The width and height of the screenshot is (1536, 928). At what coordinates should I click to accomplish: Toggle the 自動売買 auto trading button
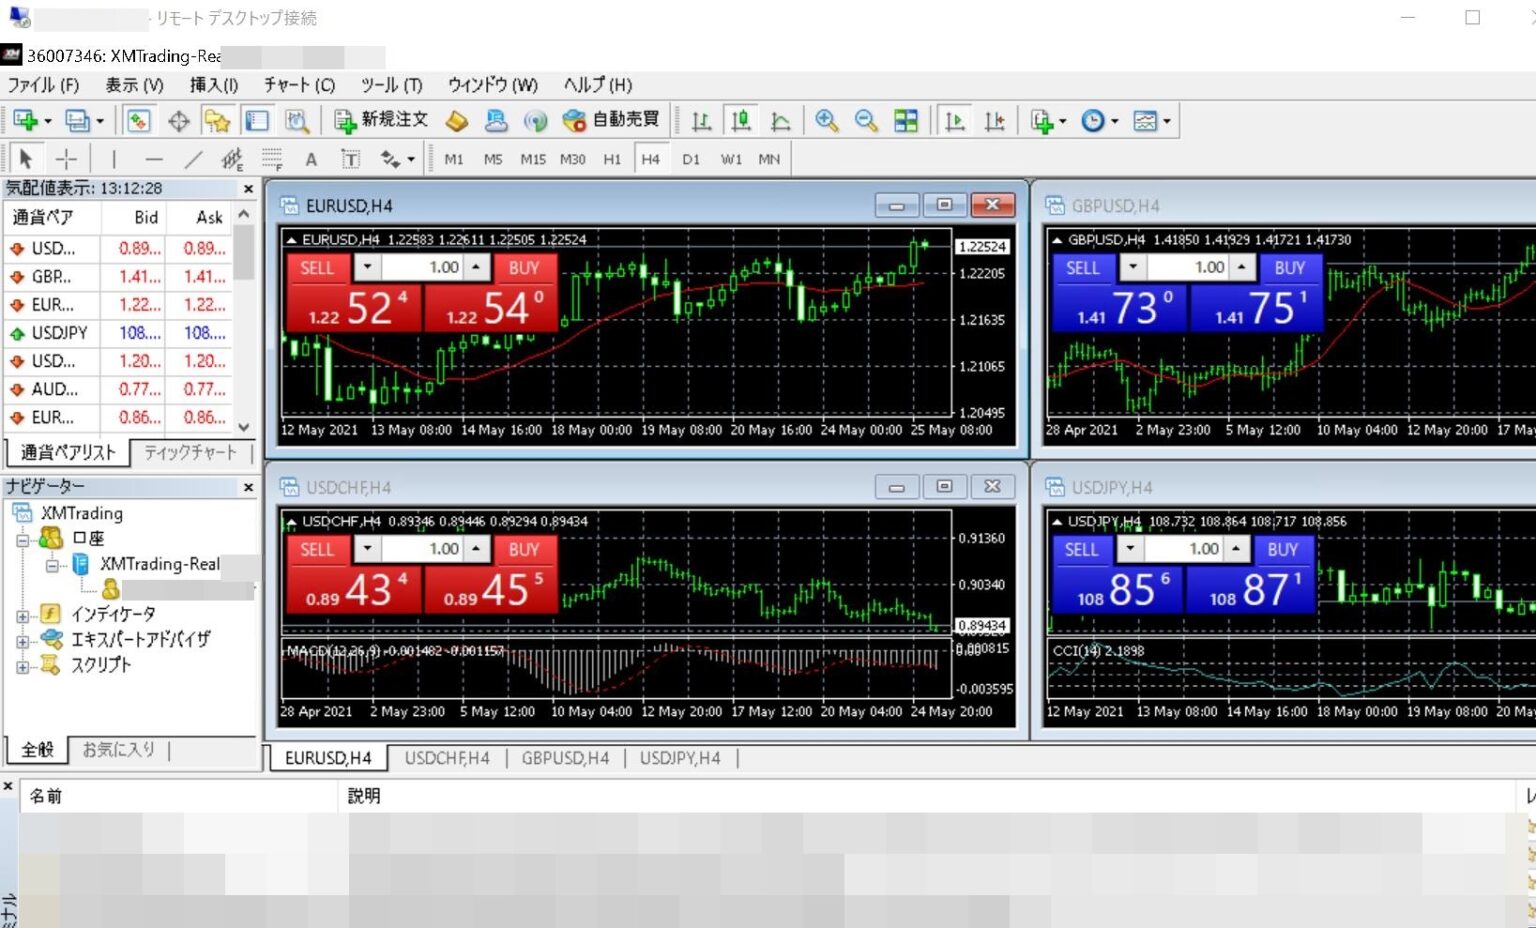pyautogui.click(x=611, y=121)
